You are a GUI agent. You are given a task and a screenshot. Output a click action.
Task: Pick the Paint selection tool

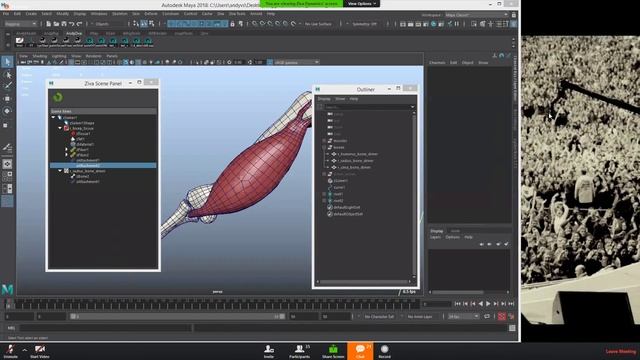click(x=7, y=86)
